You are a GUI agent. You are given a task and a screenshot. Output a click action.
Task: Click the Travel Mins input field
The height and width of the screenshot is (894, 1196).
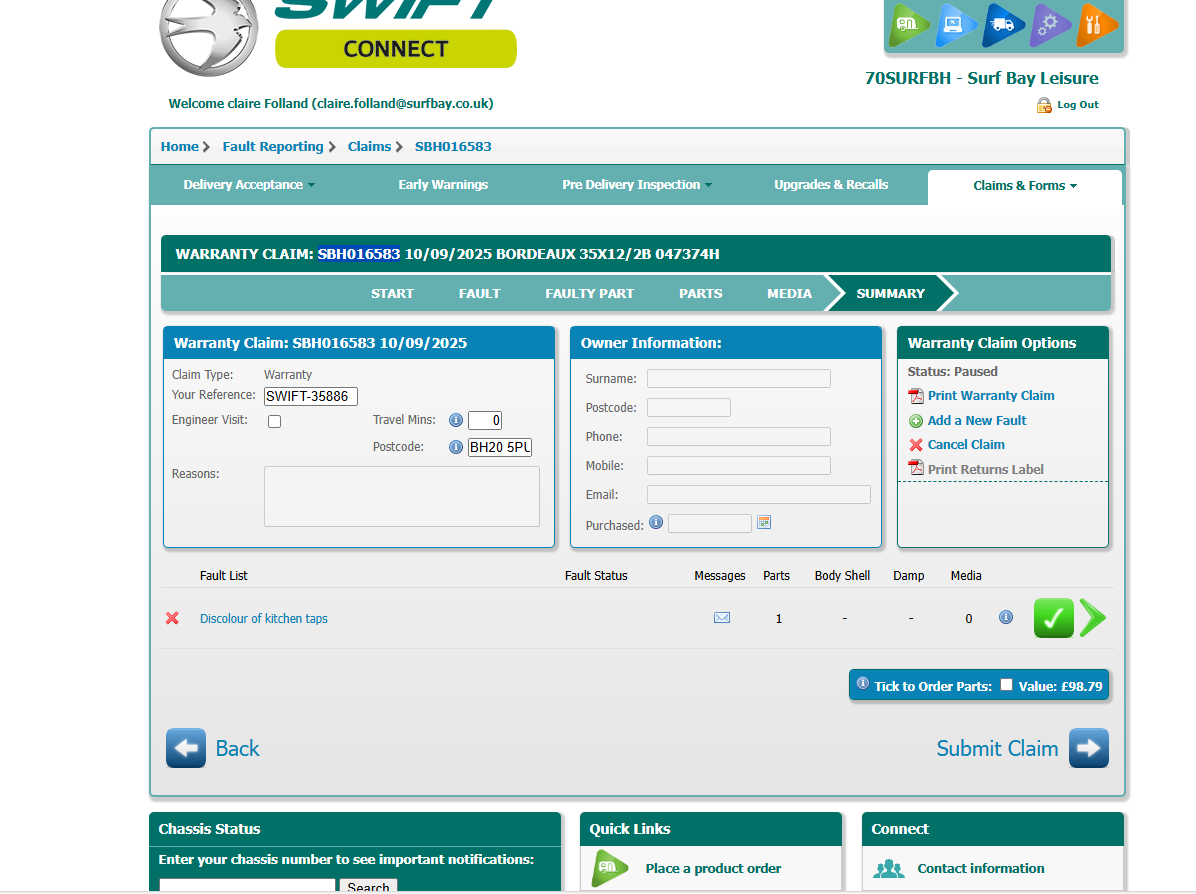(x=485, y=420)
